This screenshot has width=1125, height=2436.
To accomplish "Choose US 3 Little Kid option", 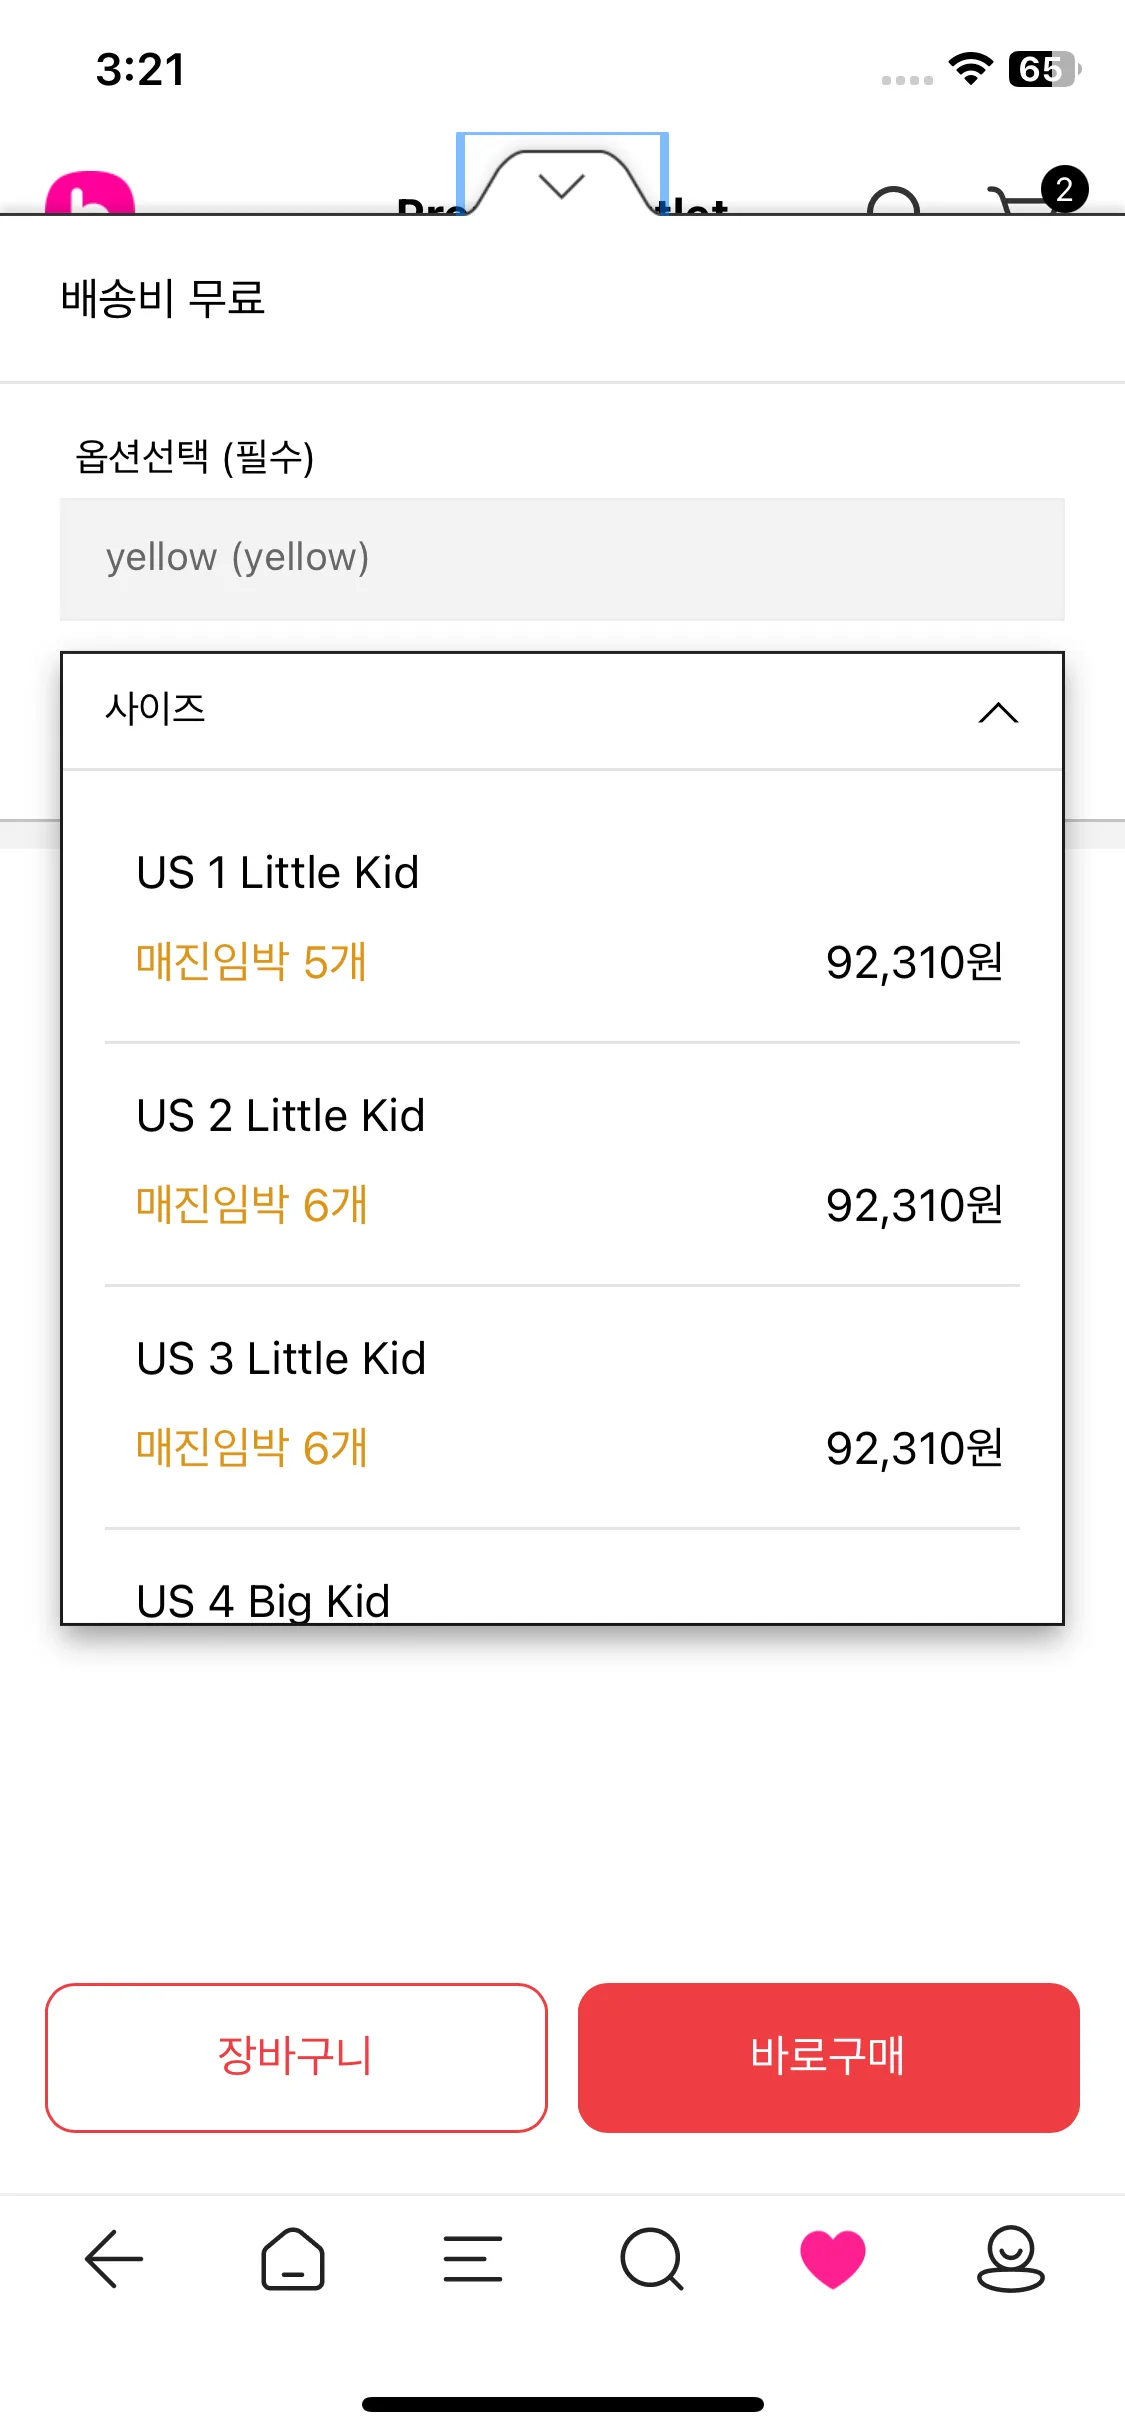I will click(x=562, y=1403).
